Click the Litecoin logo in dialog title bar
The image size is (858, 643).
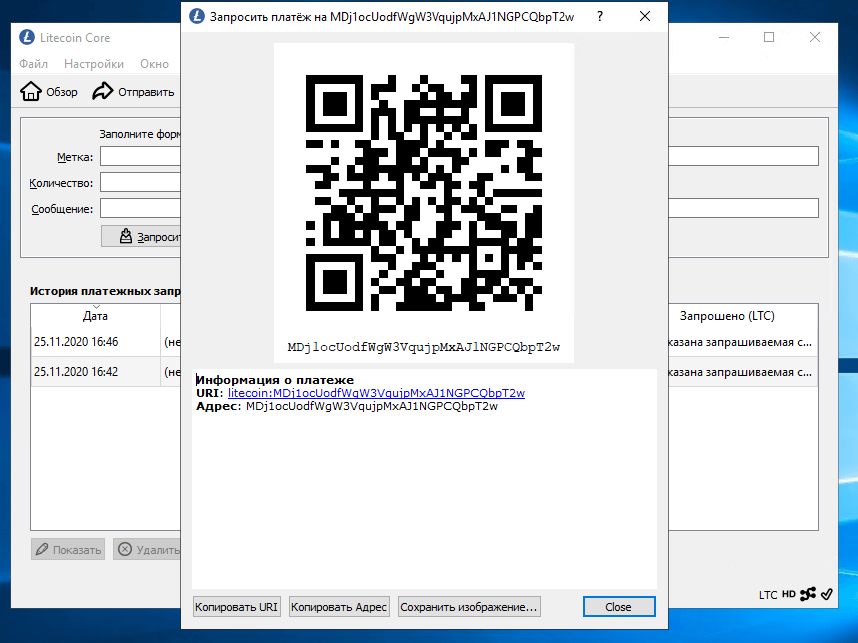pos(196,17)
